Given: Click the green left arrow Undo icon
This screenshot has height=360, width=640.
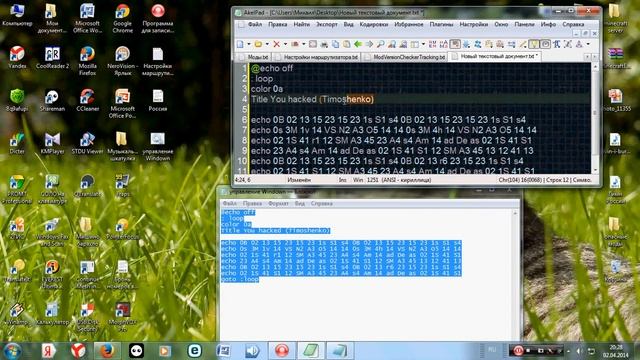Looking at the screenshot, I should (358, 44).
